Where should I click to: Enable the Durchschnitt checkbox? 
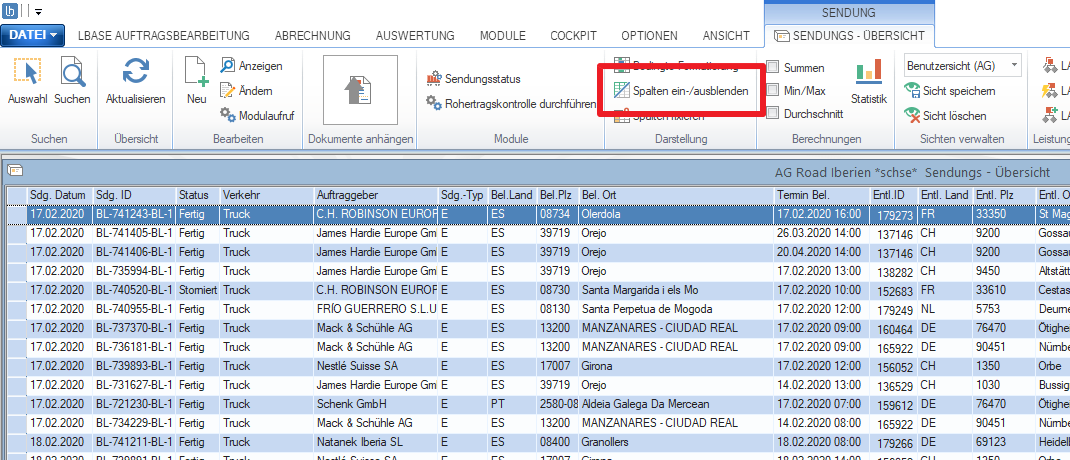[773, 113]
